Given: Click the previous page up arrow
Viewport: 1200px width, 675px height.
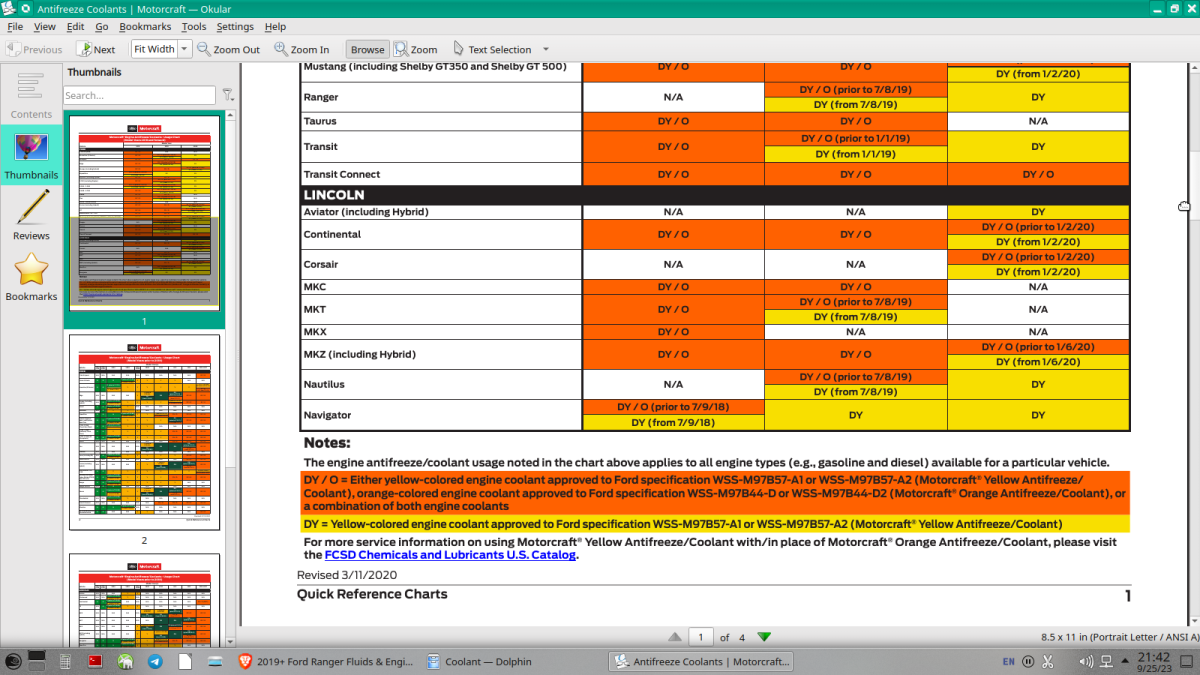Looking at the screenshot, I should click(x=675, y=637).
